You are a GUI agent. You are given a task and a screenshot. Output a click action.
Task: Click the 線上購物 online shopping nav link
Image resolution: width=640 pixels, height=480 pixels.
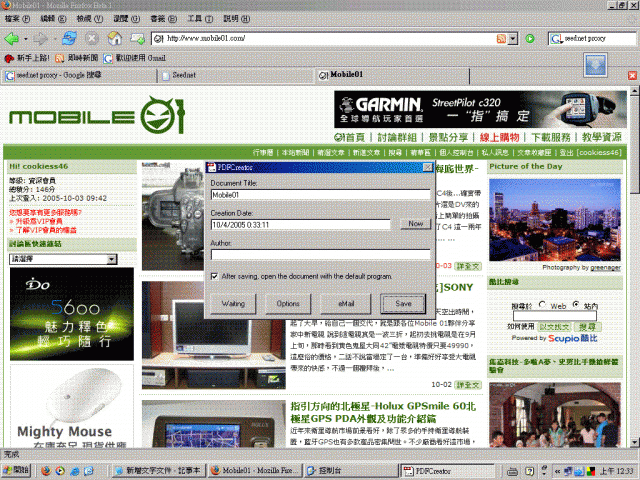pos(500,137)
